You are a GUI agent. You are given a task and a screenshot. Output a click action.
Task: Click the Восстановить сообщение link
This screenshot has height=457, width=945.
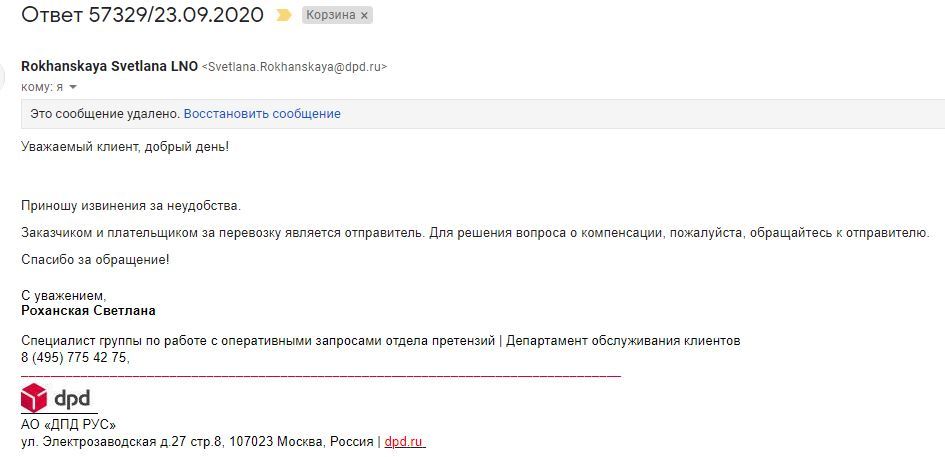point(262,114)
